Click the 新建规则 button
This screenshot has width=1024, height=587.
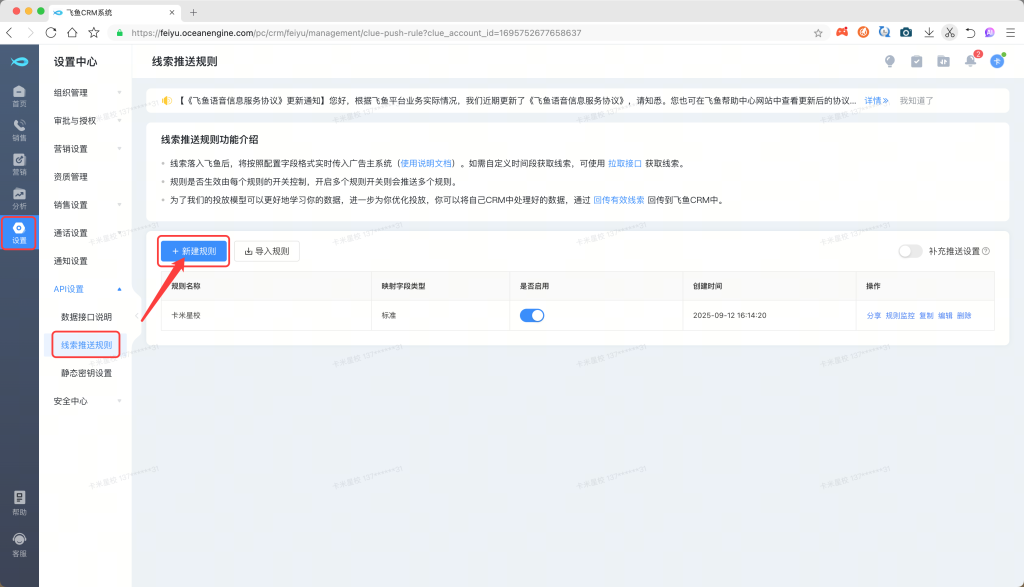click(x=194, y=251)
